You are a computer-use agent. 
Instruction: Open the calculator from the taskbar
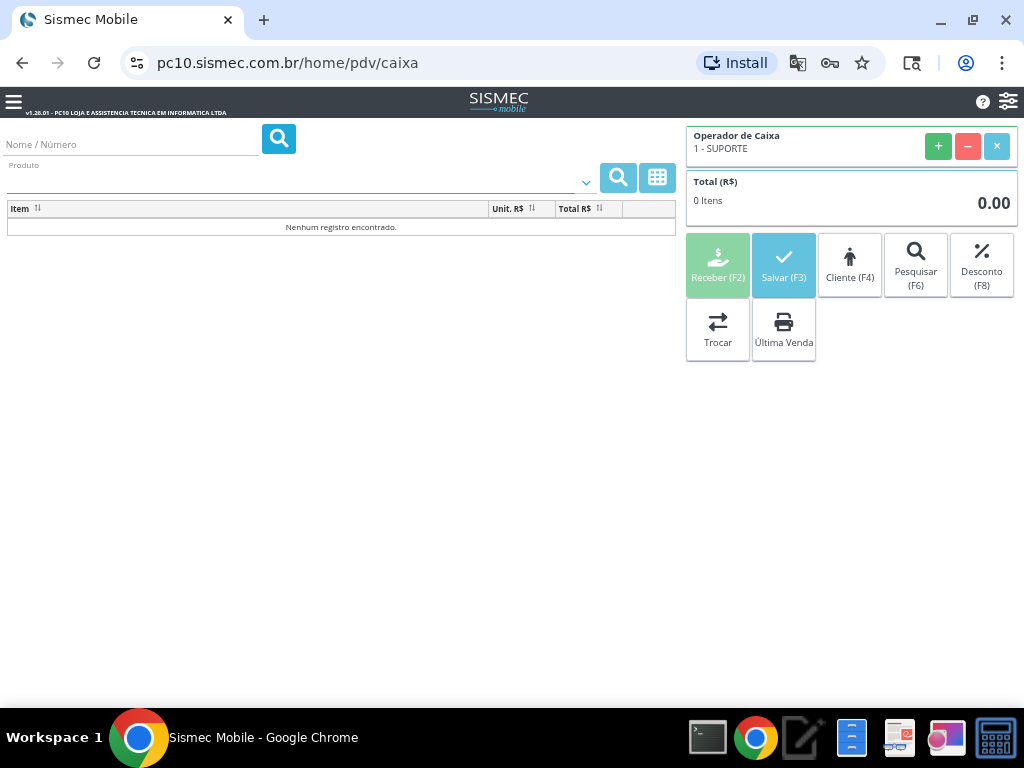point(995,738)
